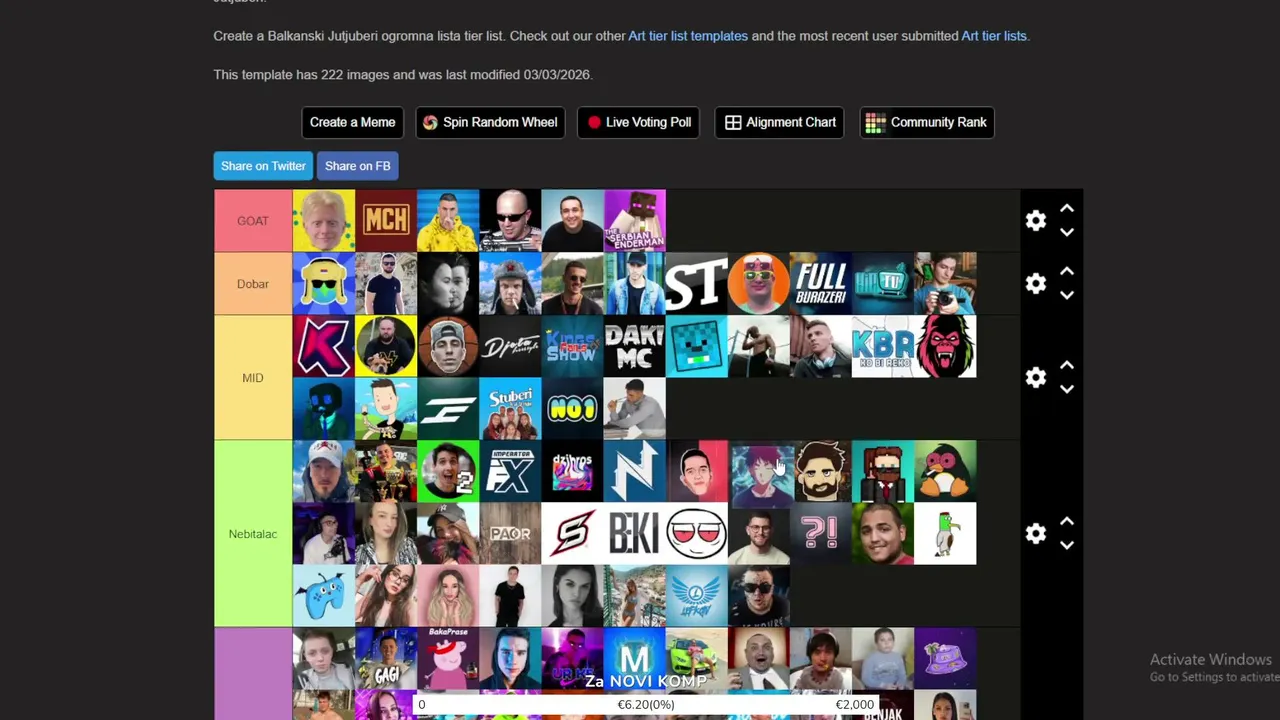Move Nebitalac tier row down
This screenshot has width=1280, height=720.
(1067, 545)
